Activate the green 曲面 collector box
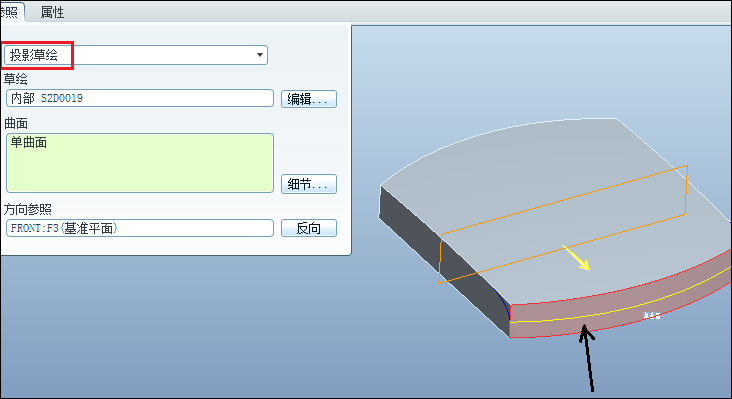The height and width of the screenshot is (399, 732). click(x=140, y=163)
